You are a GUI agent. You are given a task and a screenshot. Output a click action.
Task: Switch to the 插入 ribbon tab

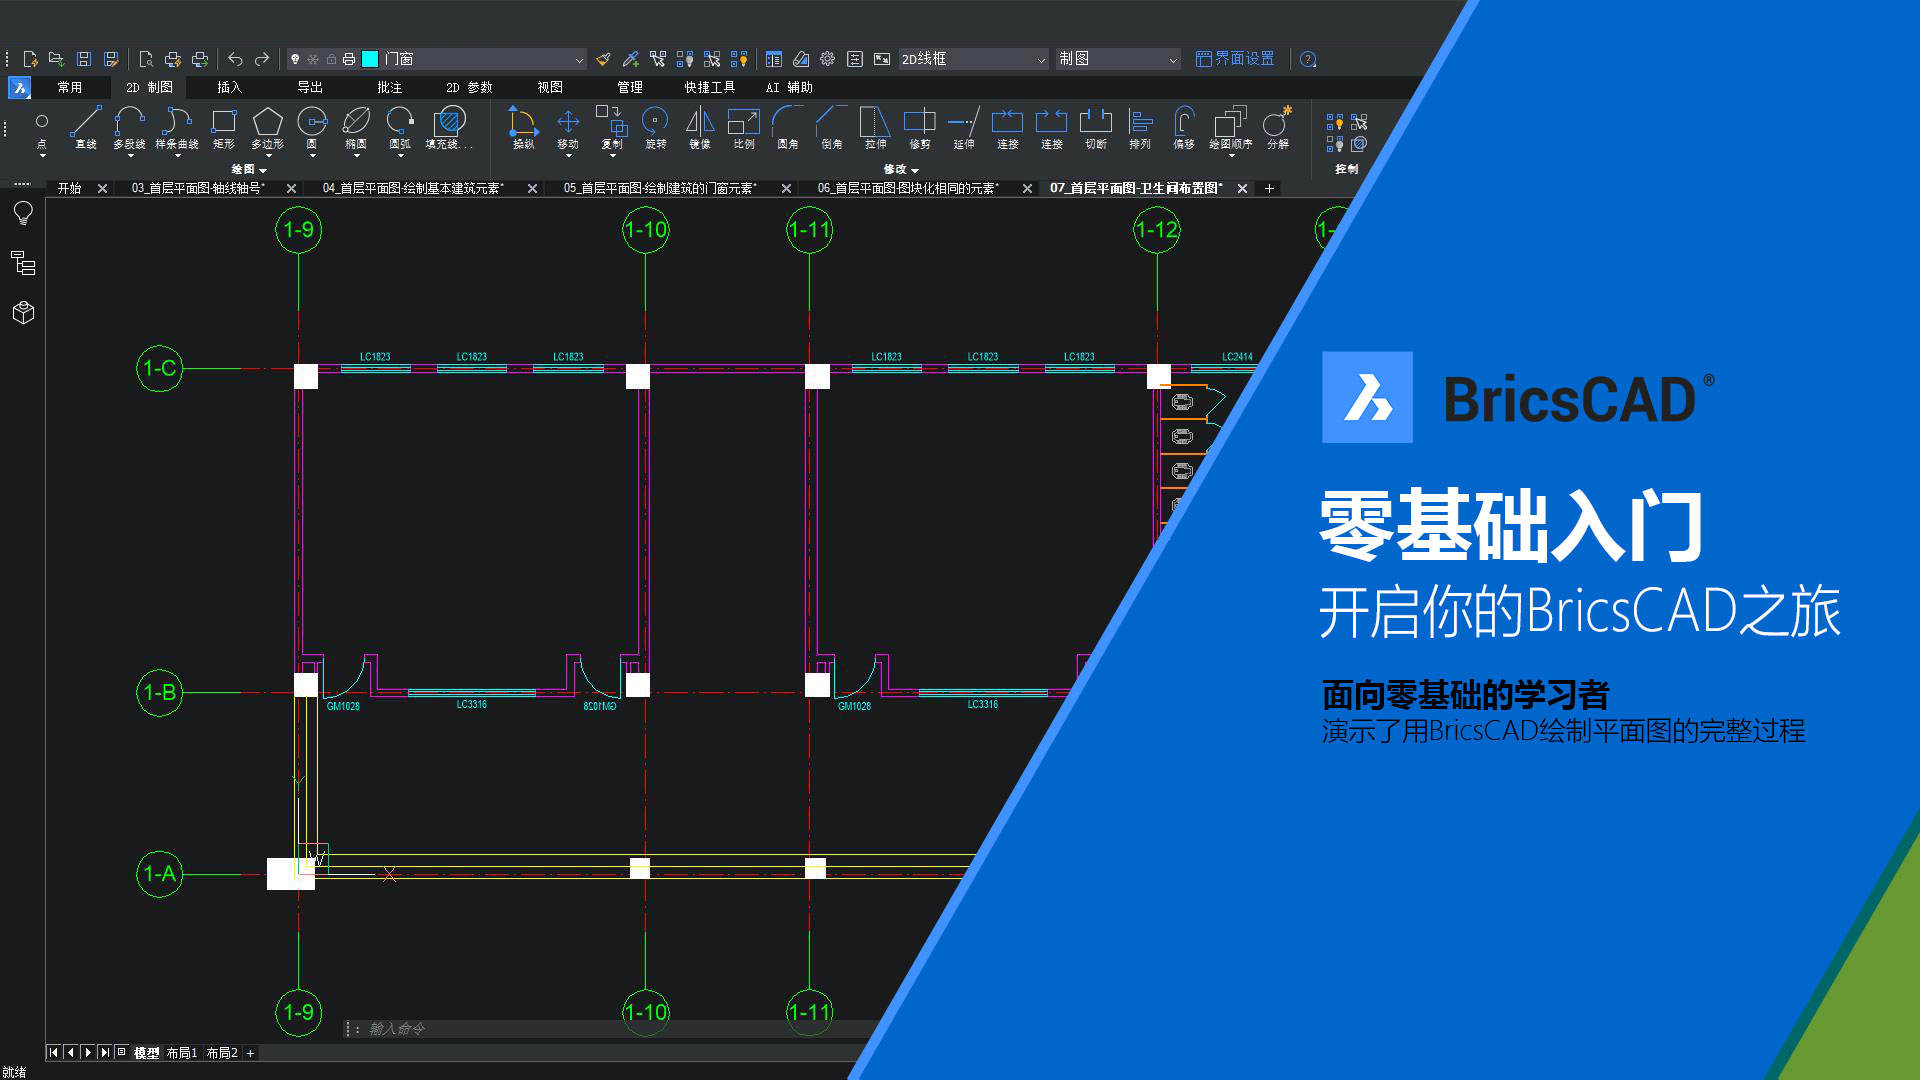[x=229, y=87]
